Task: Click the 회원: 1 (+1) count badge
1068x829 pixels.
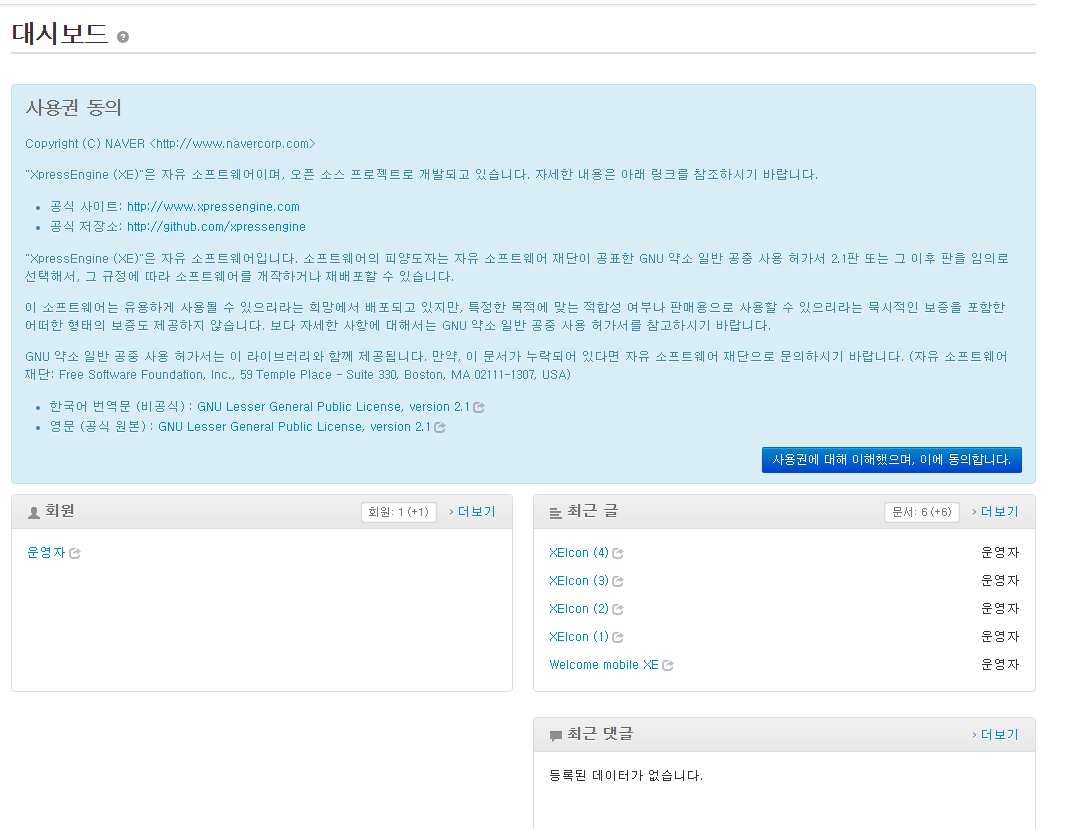Action: pos(398,512)
